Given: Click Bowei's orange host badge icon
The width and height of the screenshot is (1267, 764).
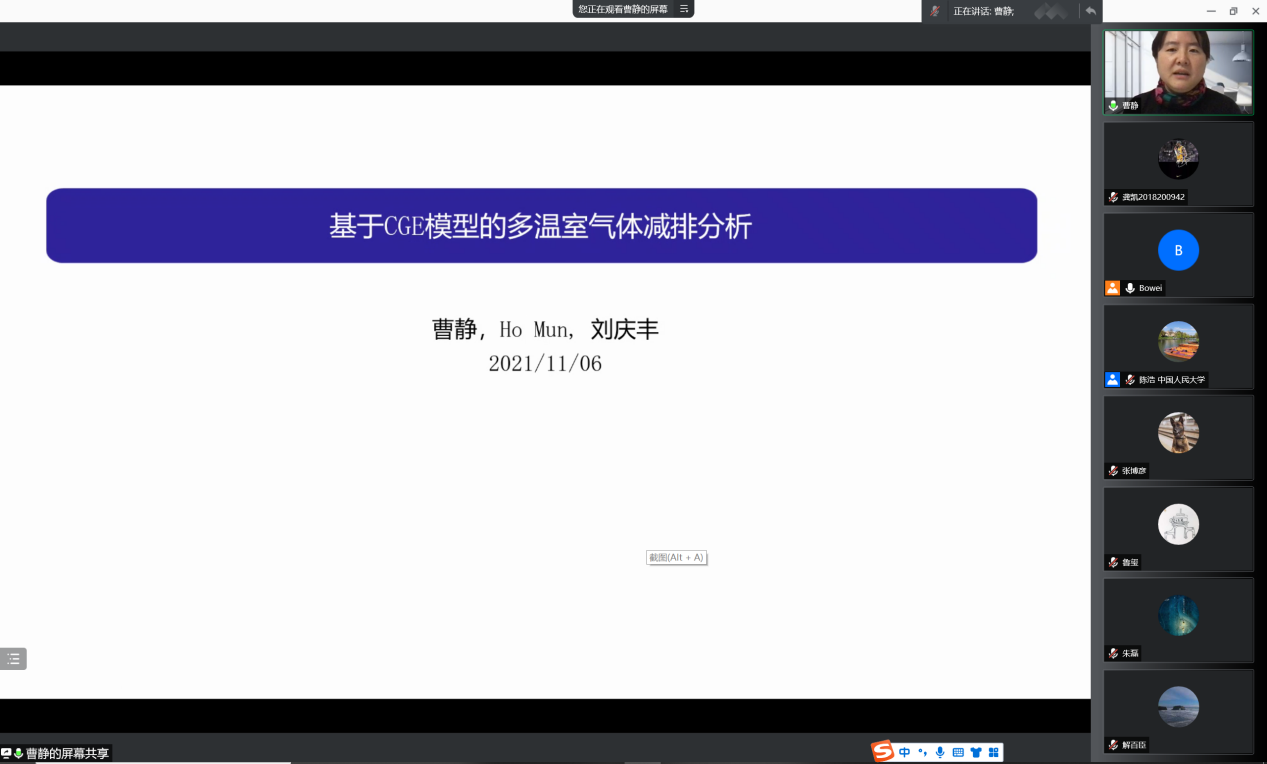Looking at the screenshot, I should 1112,288.
